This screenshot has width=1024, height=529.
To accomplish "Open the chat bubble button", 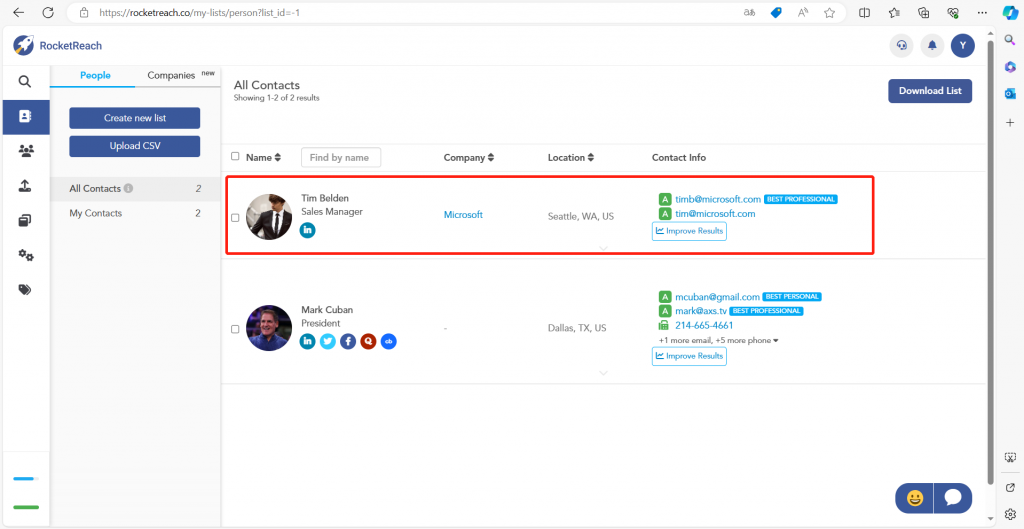I will click(953, 498).
